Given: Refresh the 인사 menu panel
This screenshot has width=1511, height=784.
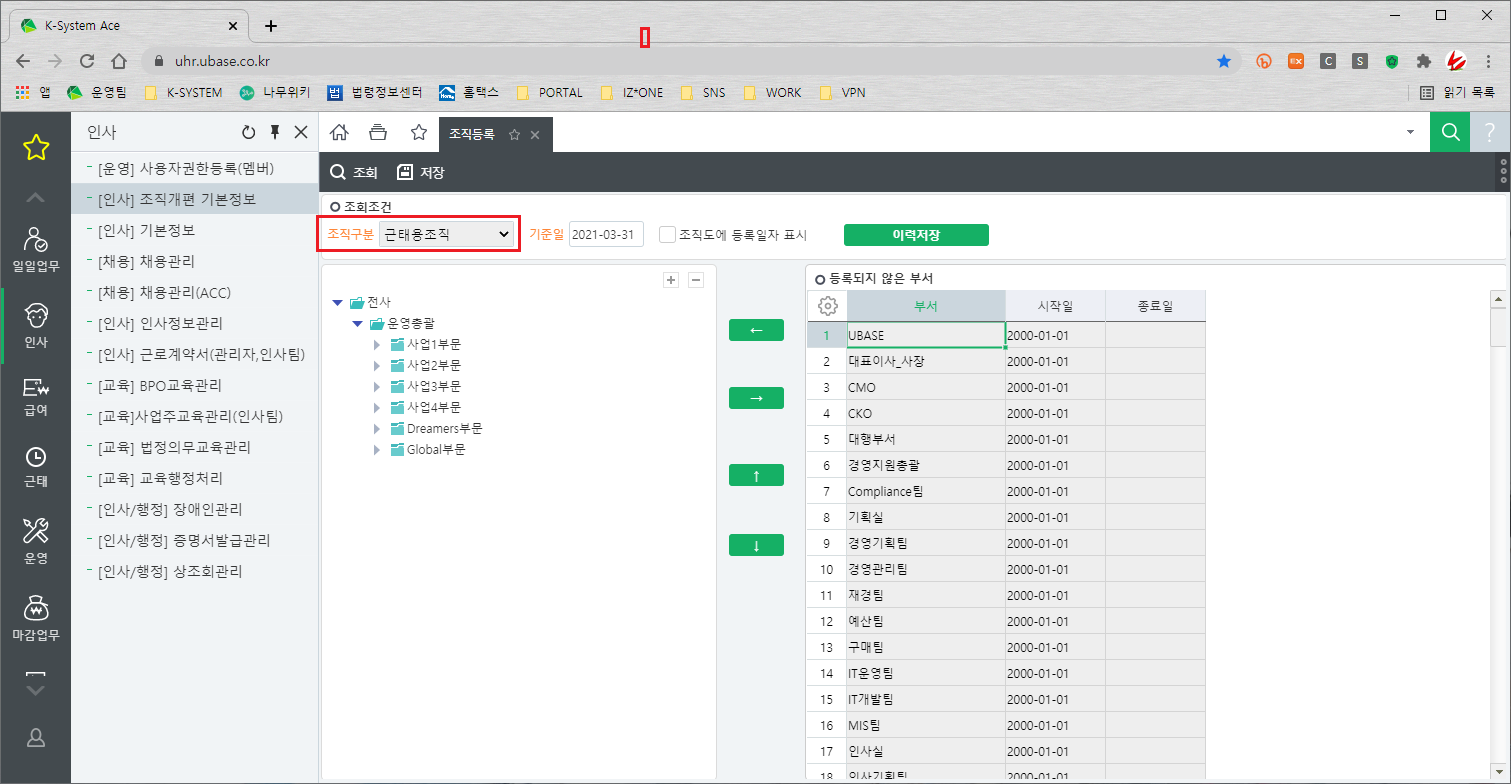Looking at the screenshot, I should coord(249,132).
